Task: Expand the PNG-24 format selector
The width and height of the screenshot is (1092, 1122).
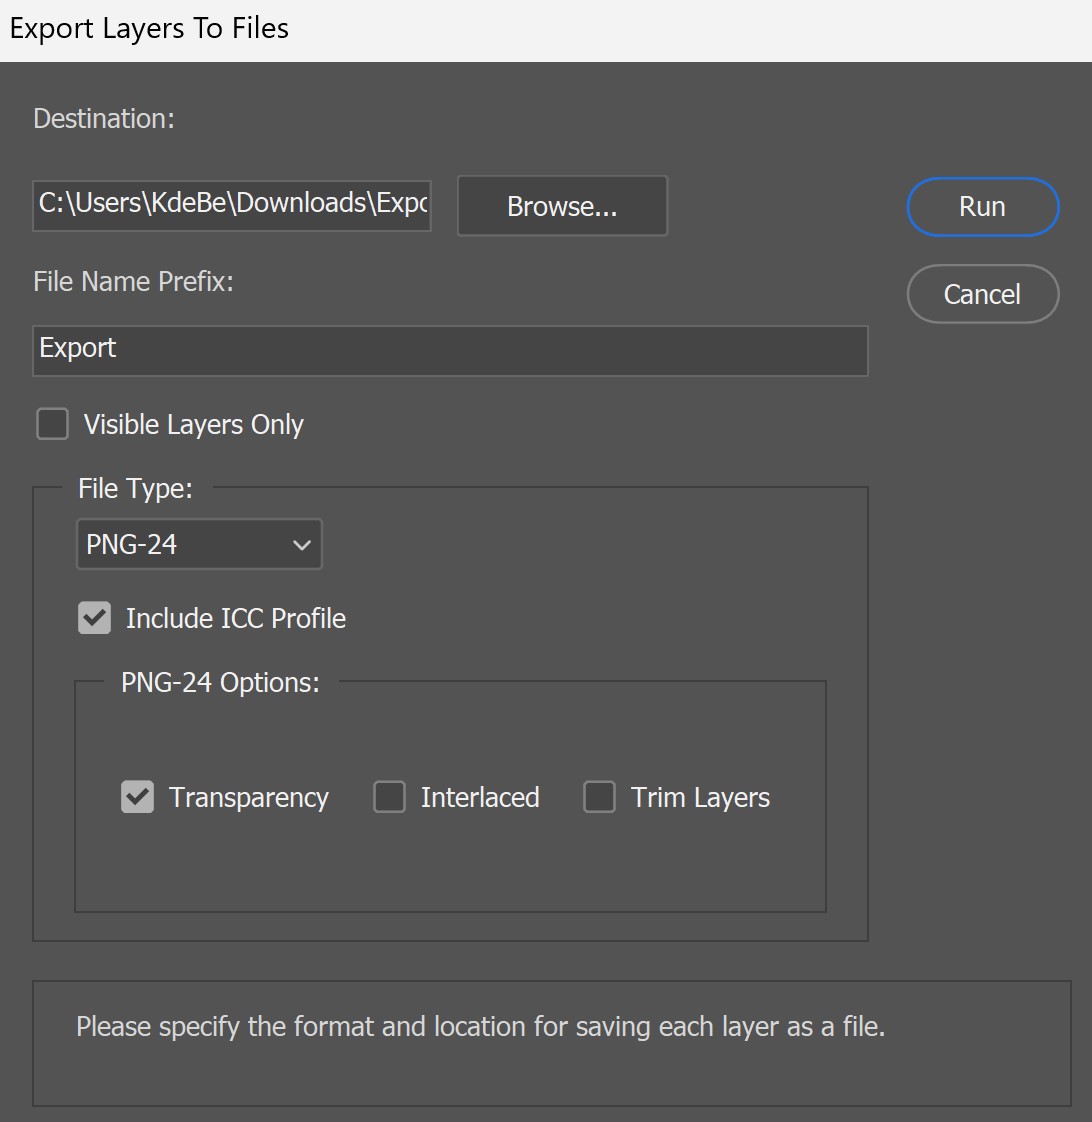Action: pyautogui.click(x=198, y=544)
